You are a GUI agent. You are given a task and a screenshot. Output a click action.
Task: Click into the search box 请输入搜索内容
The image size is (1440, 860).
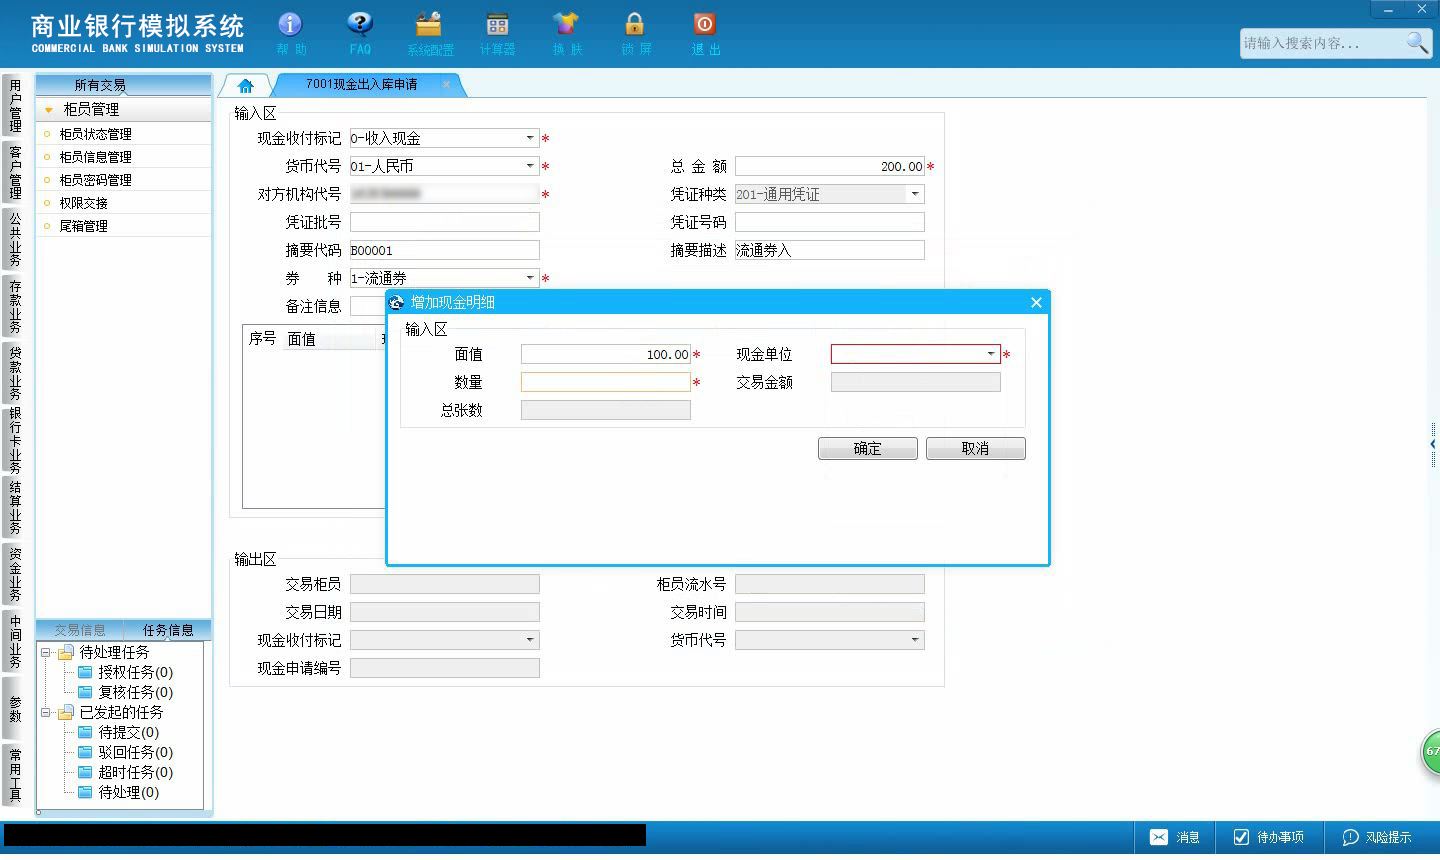pos(1320,43)
